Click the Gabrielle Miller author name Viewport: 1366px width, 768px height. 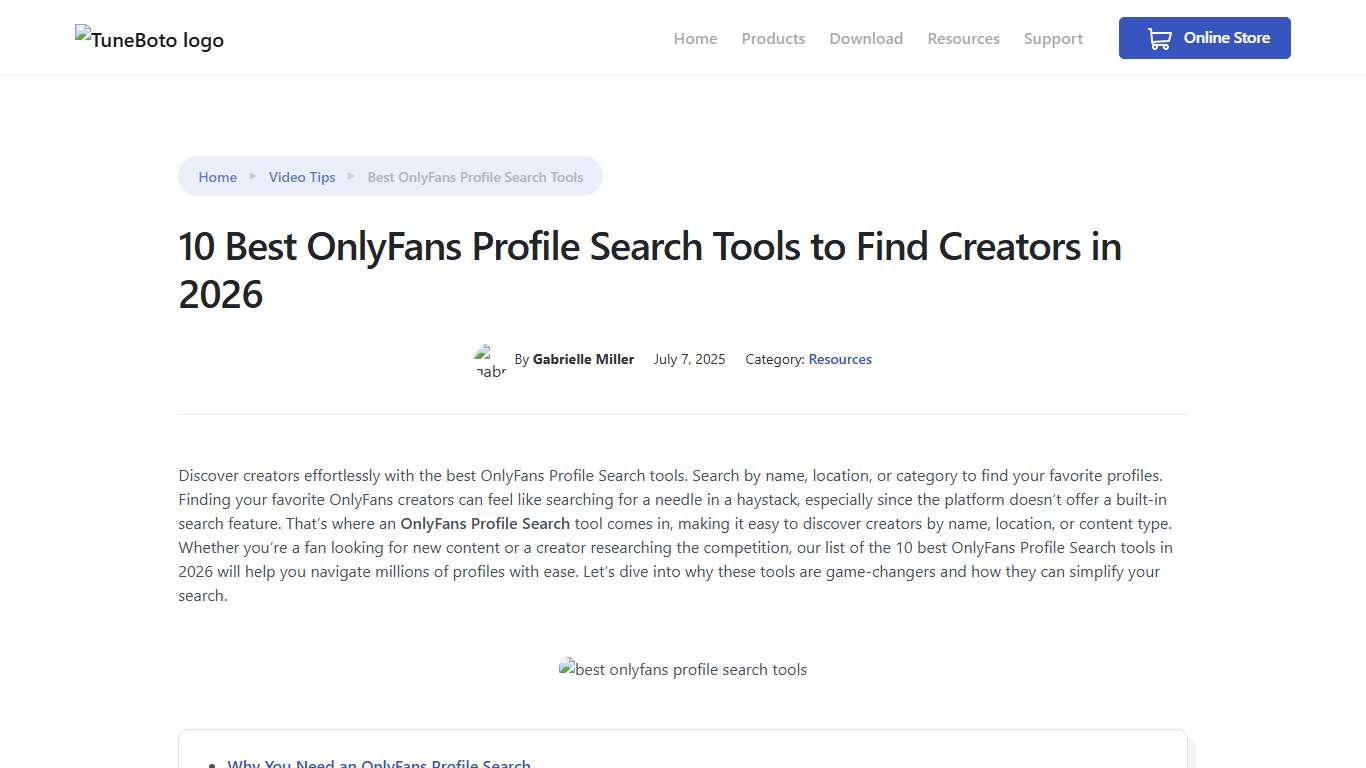coord(583,359)
